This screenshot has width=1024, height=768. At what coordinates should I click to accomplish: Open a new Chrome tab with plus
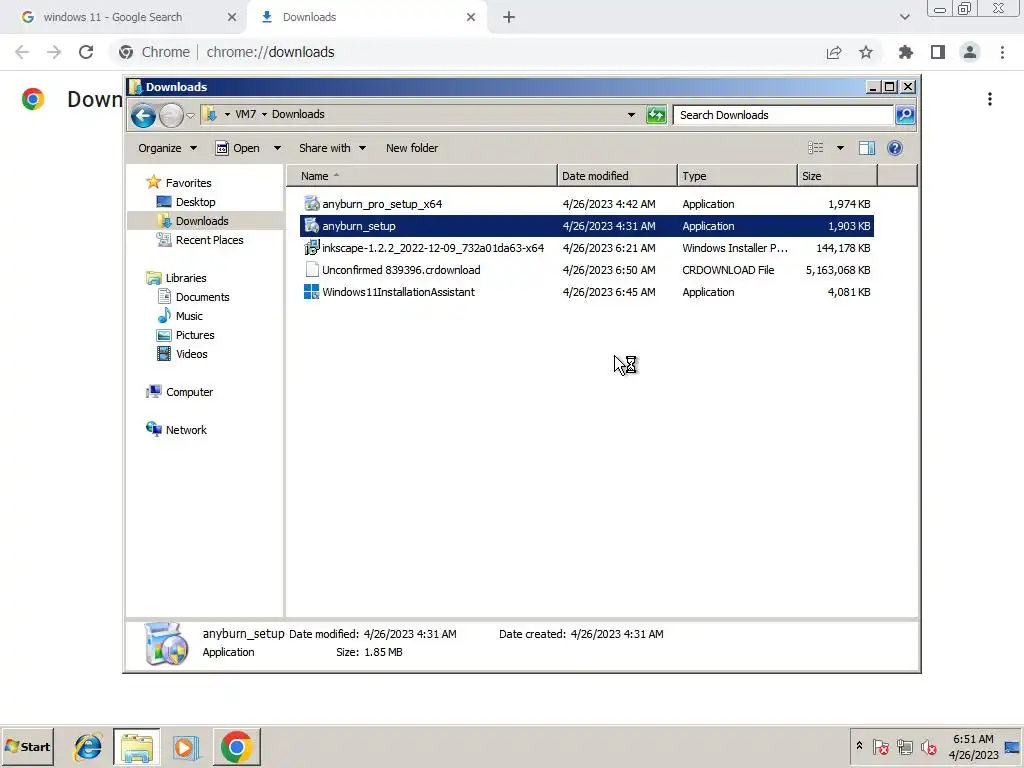(509, 17)
